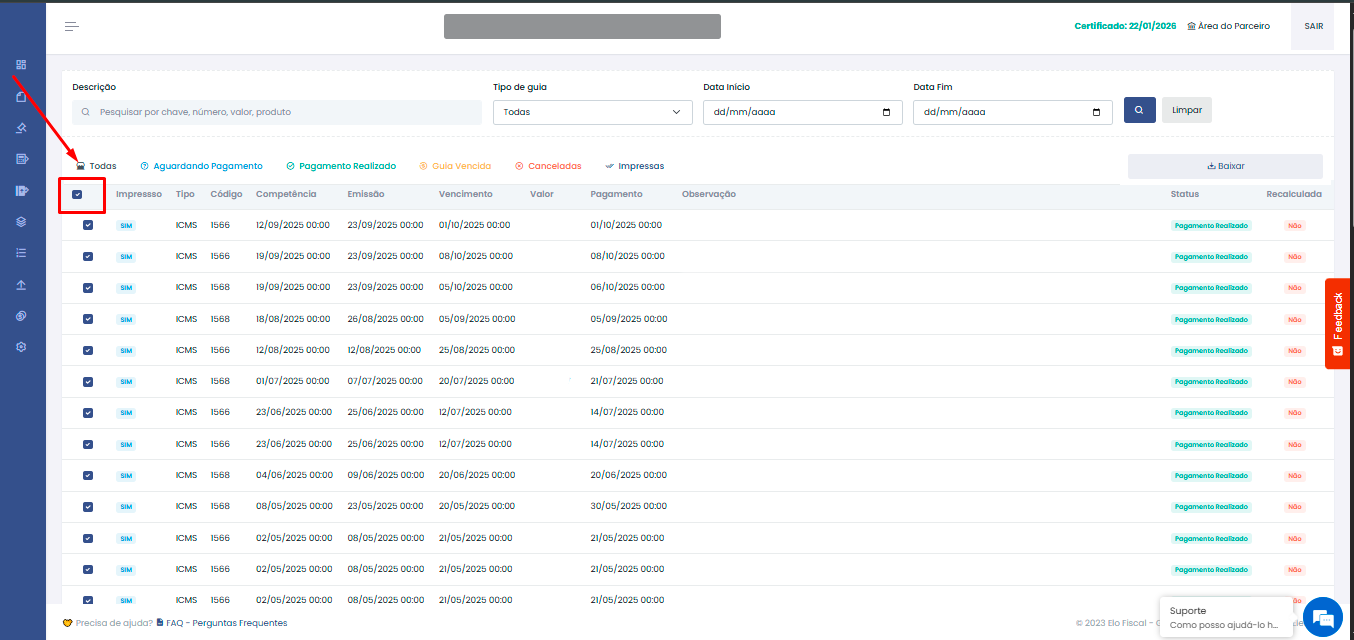Click Vencimento cell 25/08/2025 00:00
This screenshot has height=640, width=1354.
pos(477,350)
